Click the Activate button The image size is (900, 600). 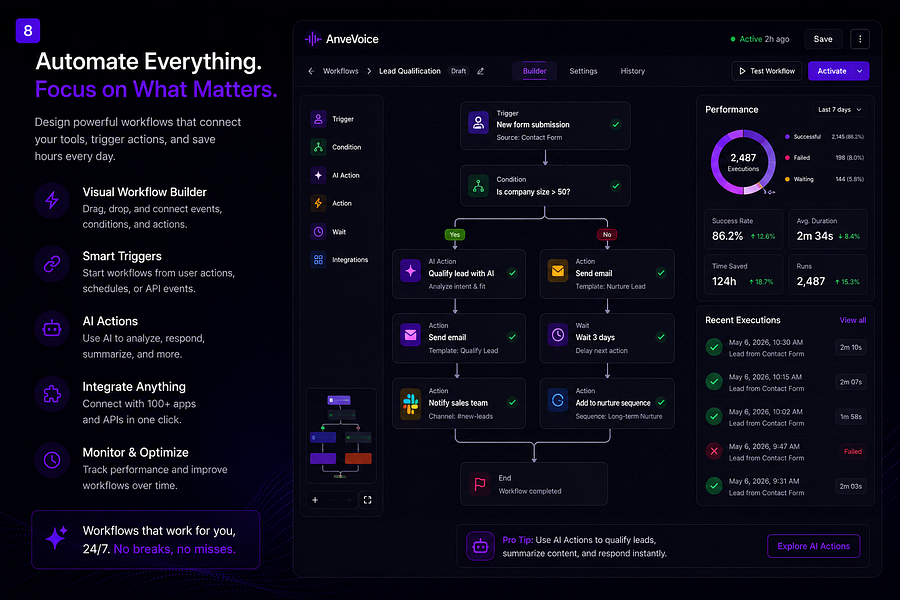click(x=831, y=71)
